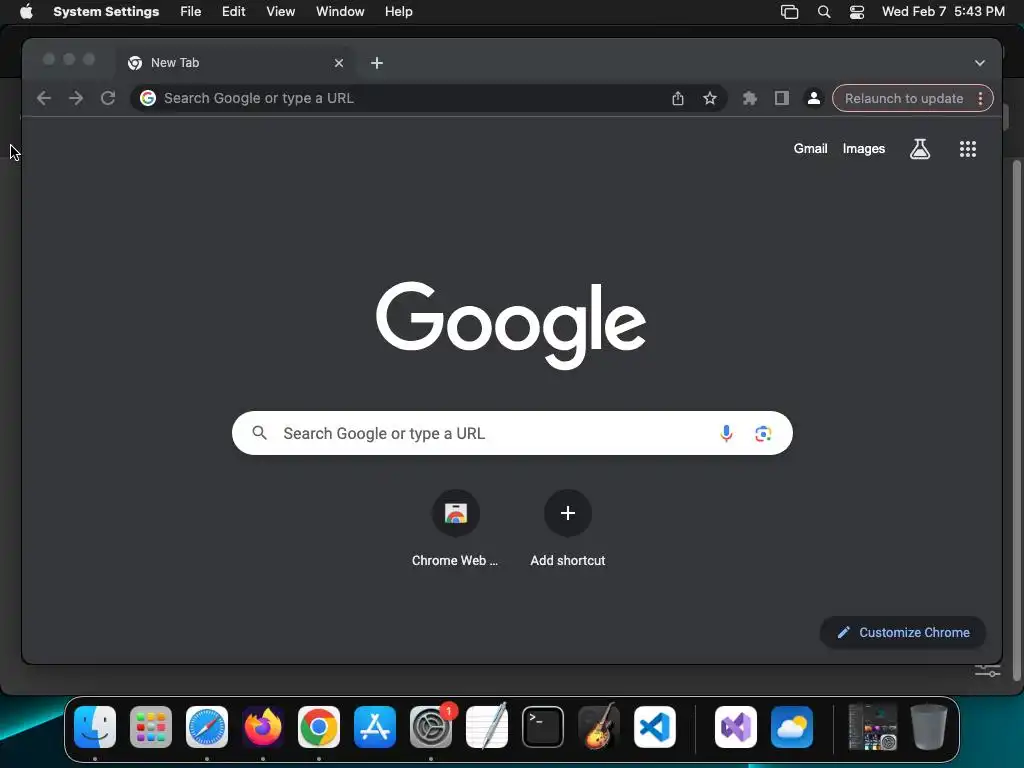1024x768 pixels.
Task: Open System Settings menu
Action: coord(106,12)
